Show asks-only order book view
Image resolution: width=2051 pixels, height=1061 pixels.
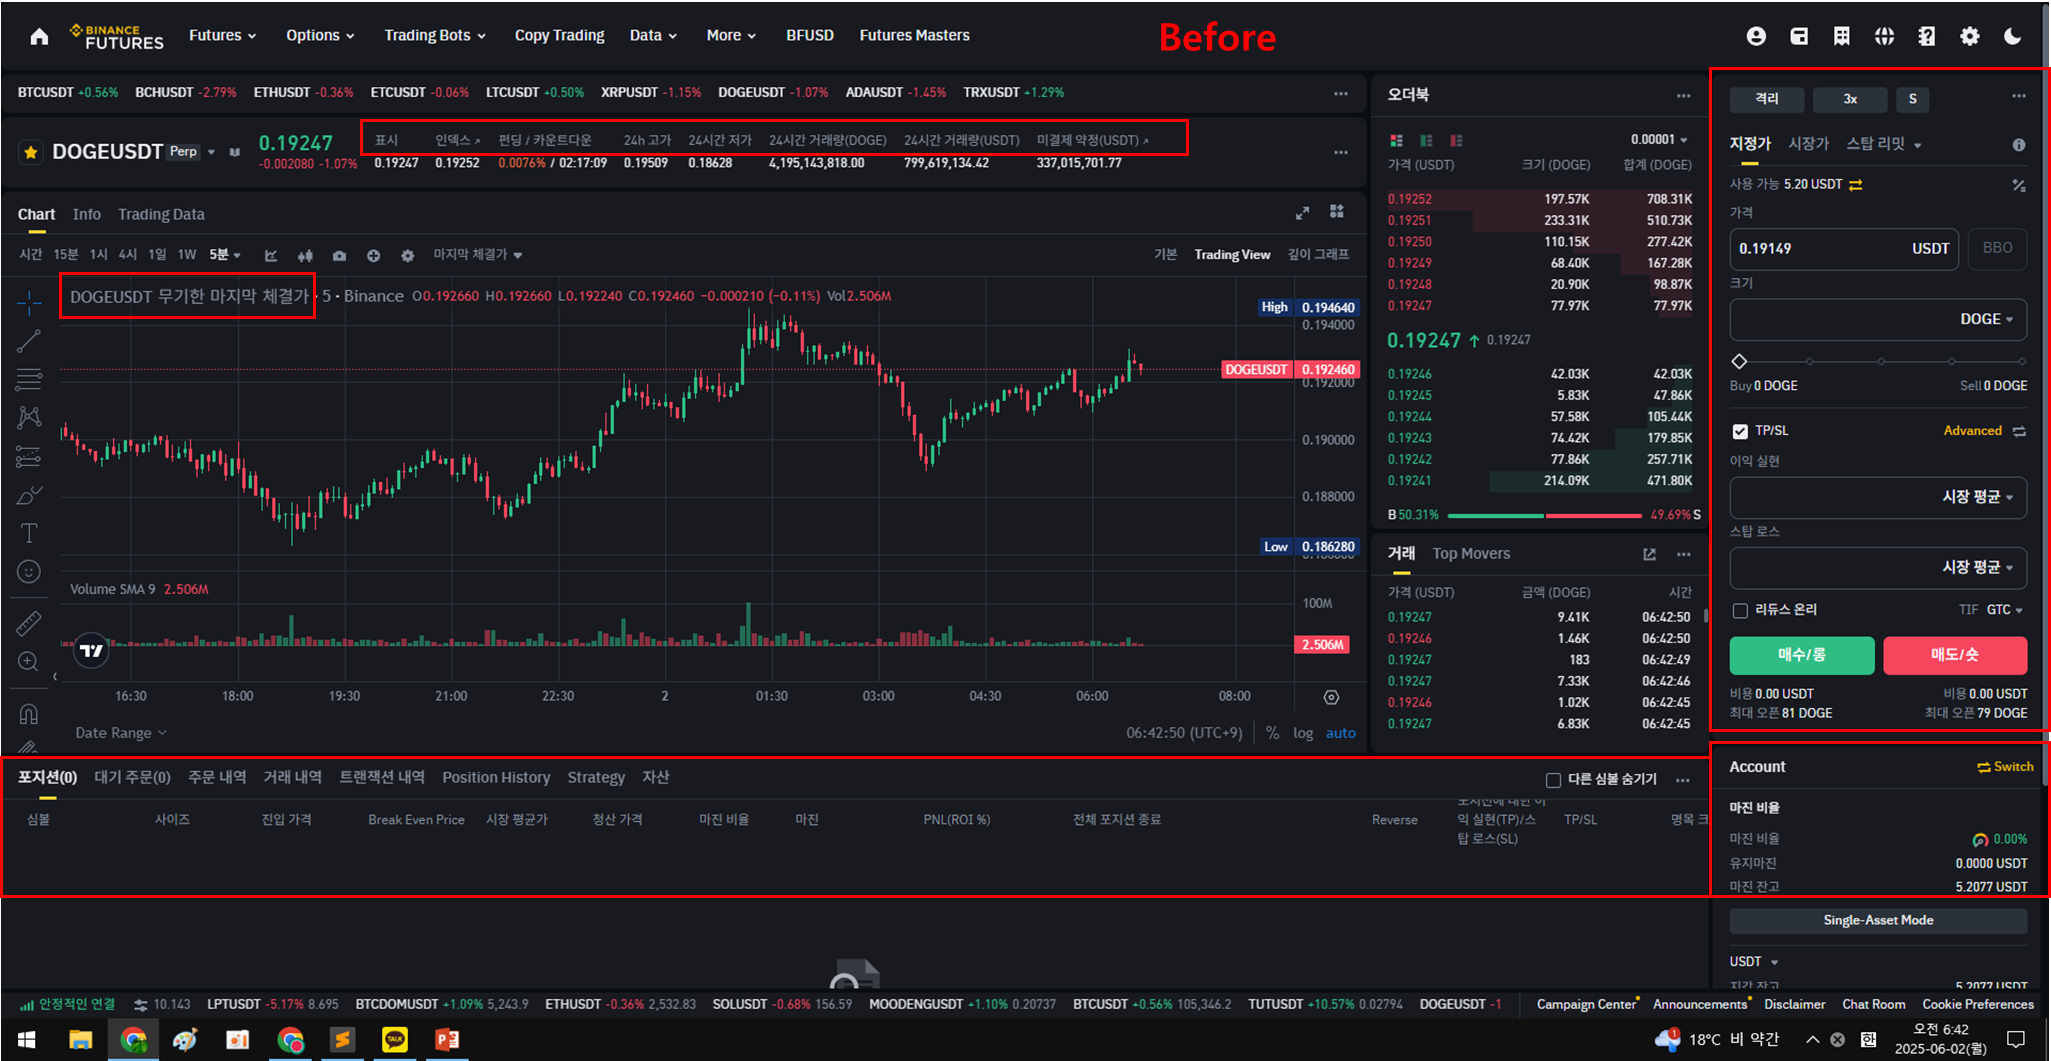coord(1457,140)
